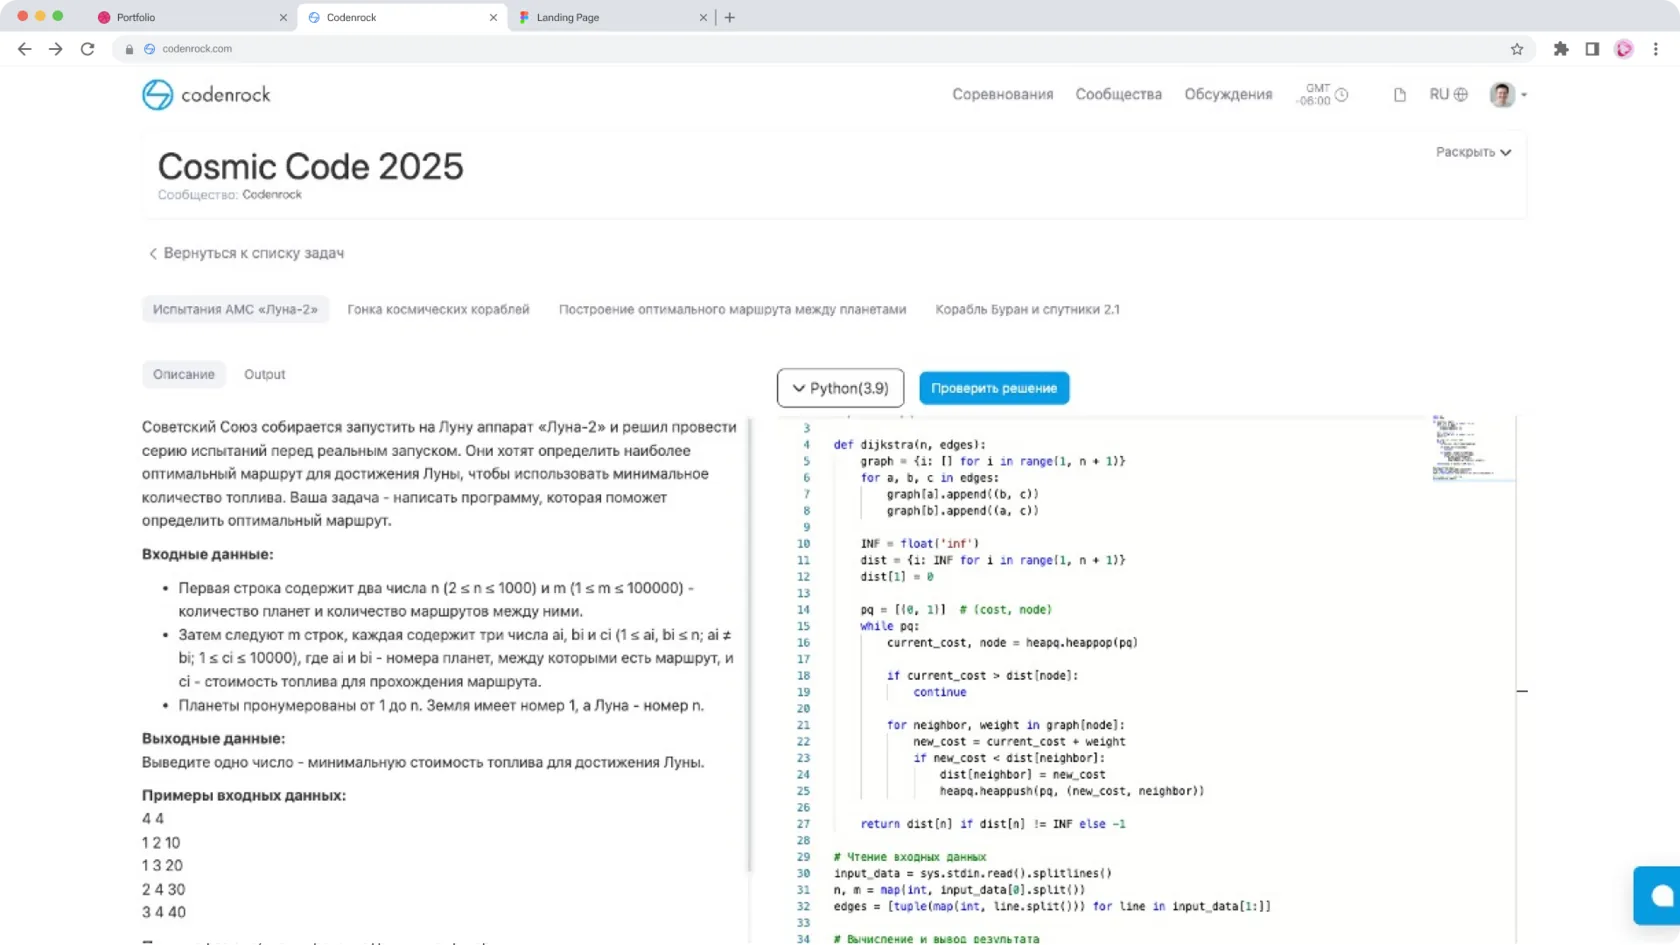This screenshot has height=945, width=1680.
Task: Select the Гонка космических кораблей task tab
Action: point(438,310)
